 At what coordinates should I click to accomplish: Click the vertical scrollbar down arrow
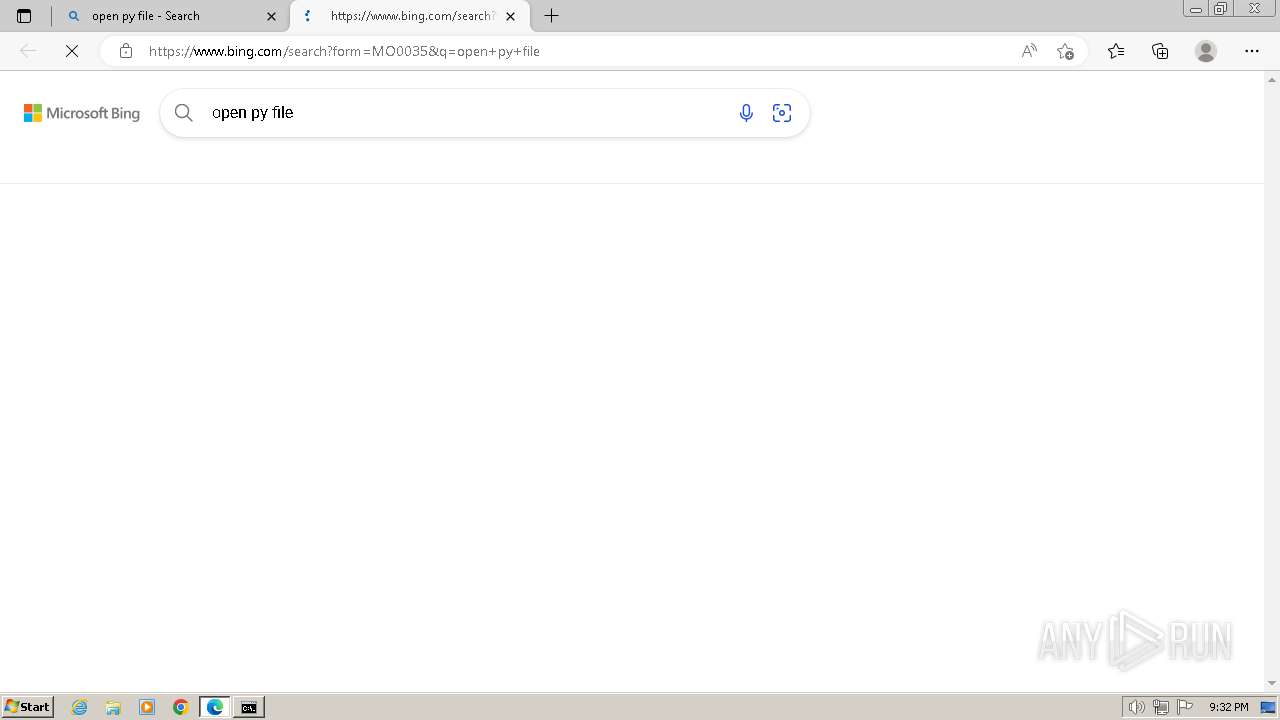[1272, 683]
